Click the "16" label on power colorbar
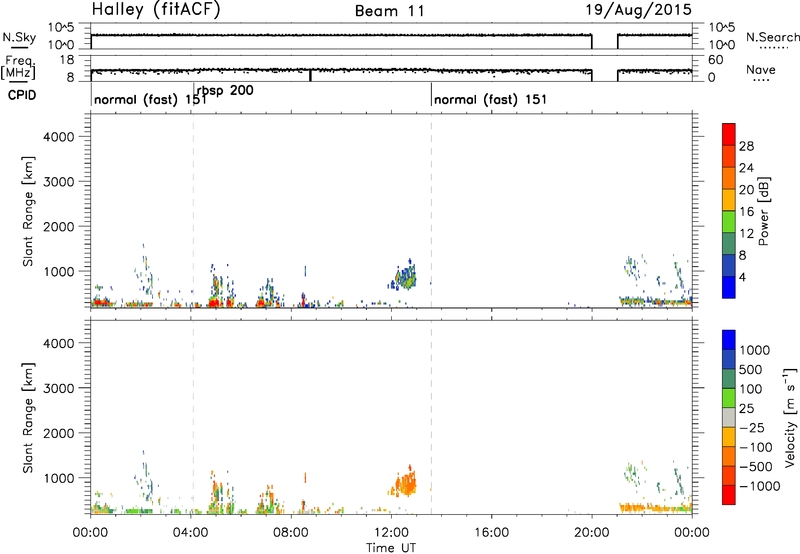The height and width of the screenshot is (554, 800). [746, 212]
